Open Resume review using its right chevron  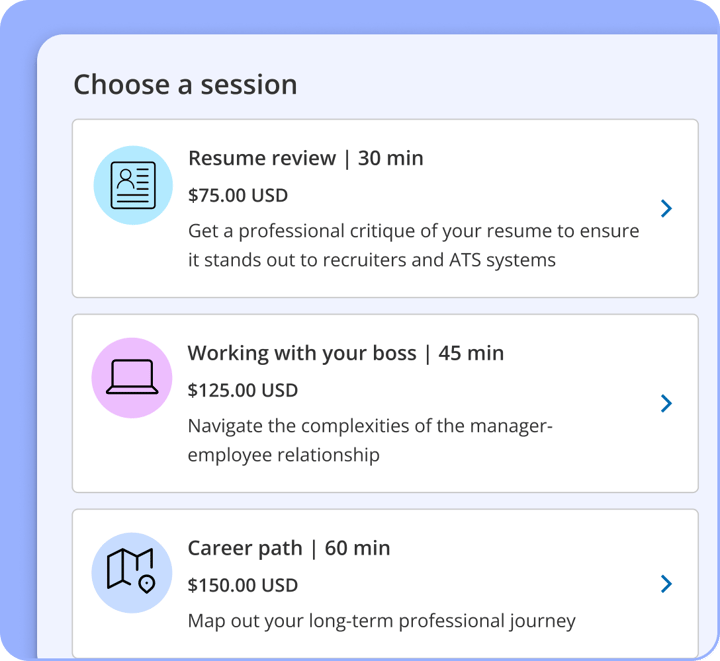666,208
